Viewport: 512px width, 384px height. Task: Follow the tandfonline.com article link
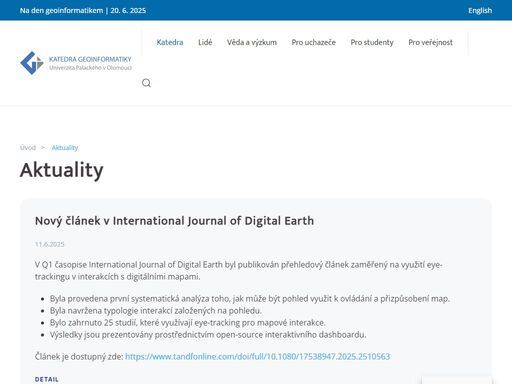[x=257, y=356]
